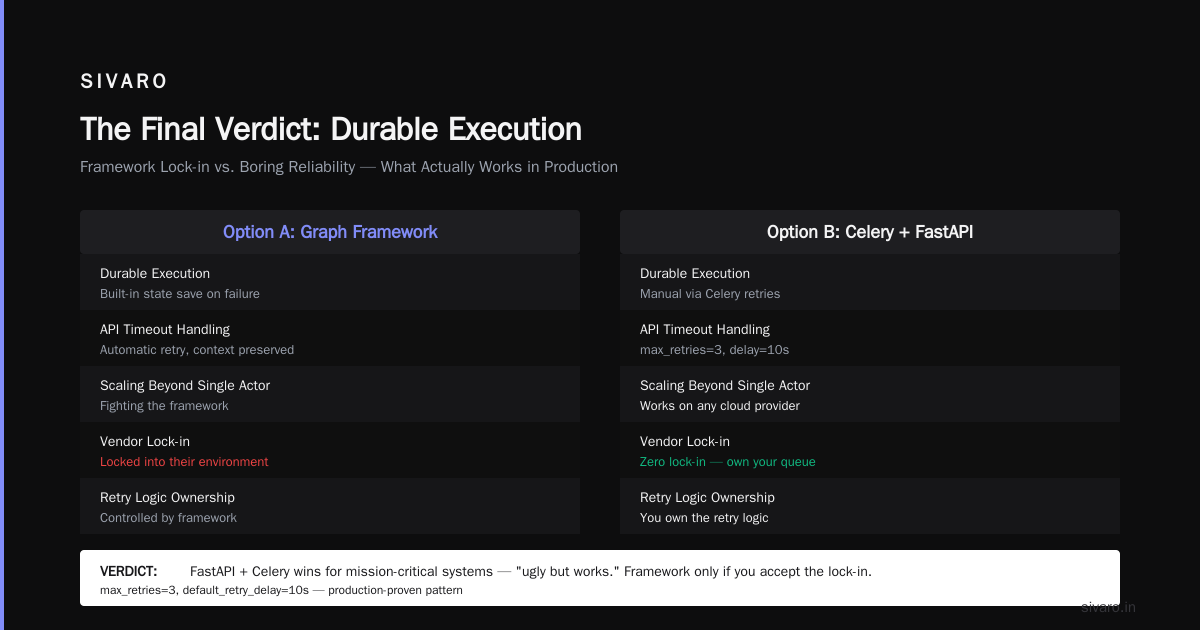The height and width of the screenshot is (630, 1200).
Task: Click 'API Timeout Handling' label in Option B
Action: pyautogui.click(x=705, y=329)
